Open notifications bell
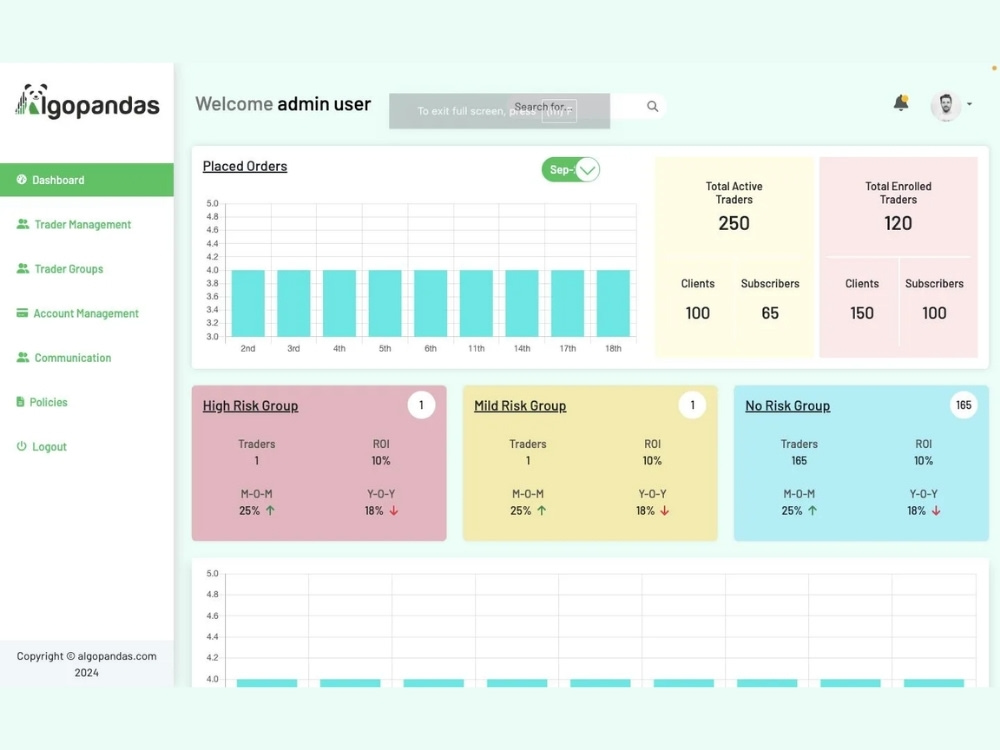The width and height of the screenshot is (1000, 750). [901, 103]
